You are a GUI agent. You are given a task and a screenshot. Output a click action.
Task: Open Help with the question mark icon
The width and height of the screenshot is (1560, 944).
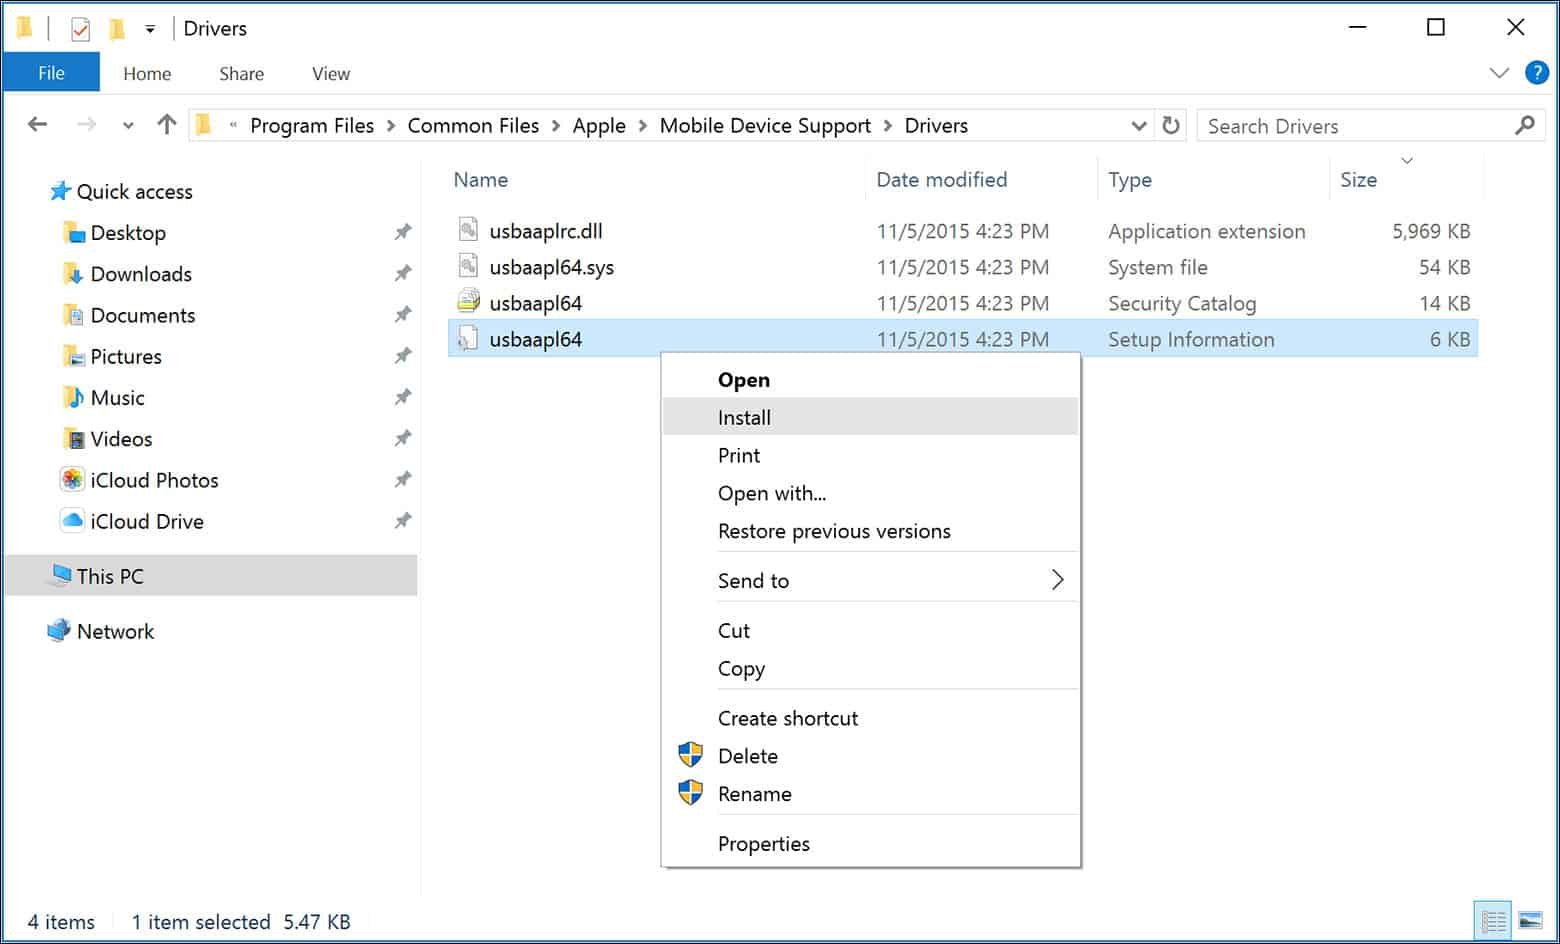pos(1537,72)
